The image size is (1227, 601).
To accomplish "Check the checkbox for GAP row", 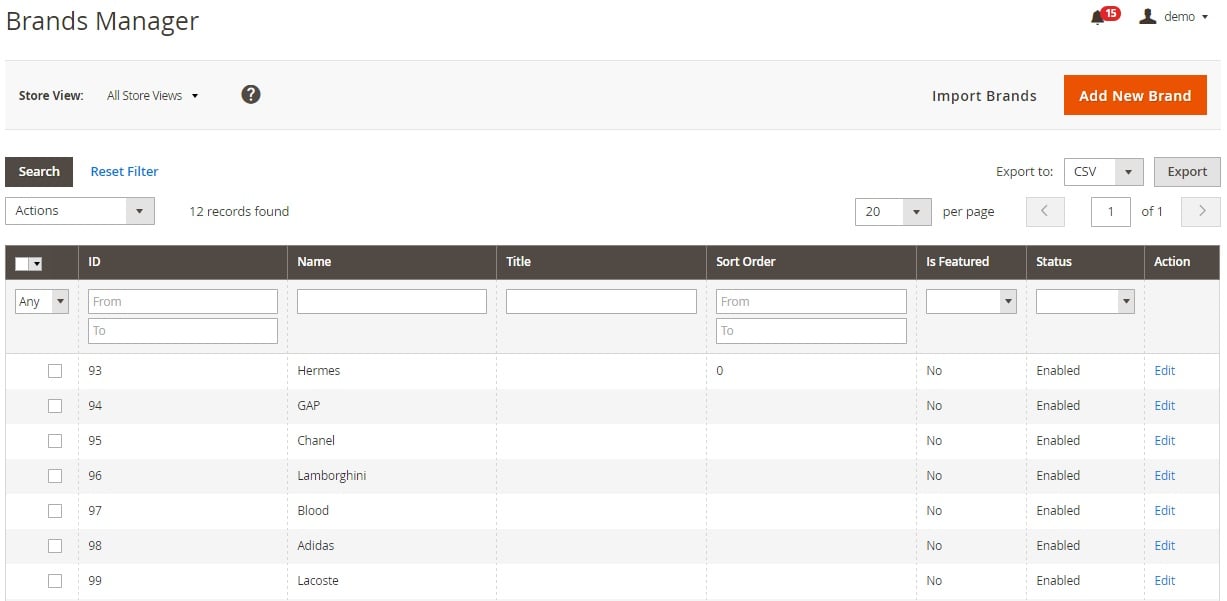I will [x=55, y=406].
